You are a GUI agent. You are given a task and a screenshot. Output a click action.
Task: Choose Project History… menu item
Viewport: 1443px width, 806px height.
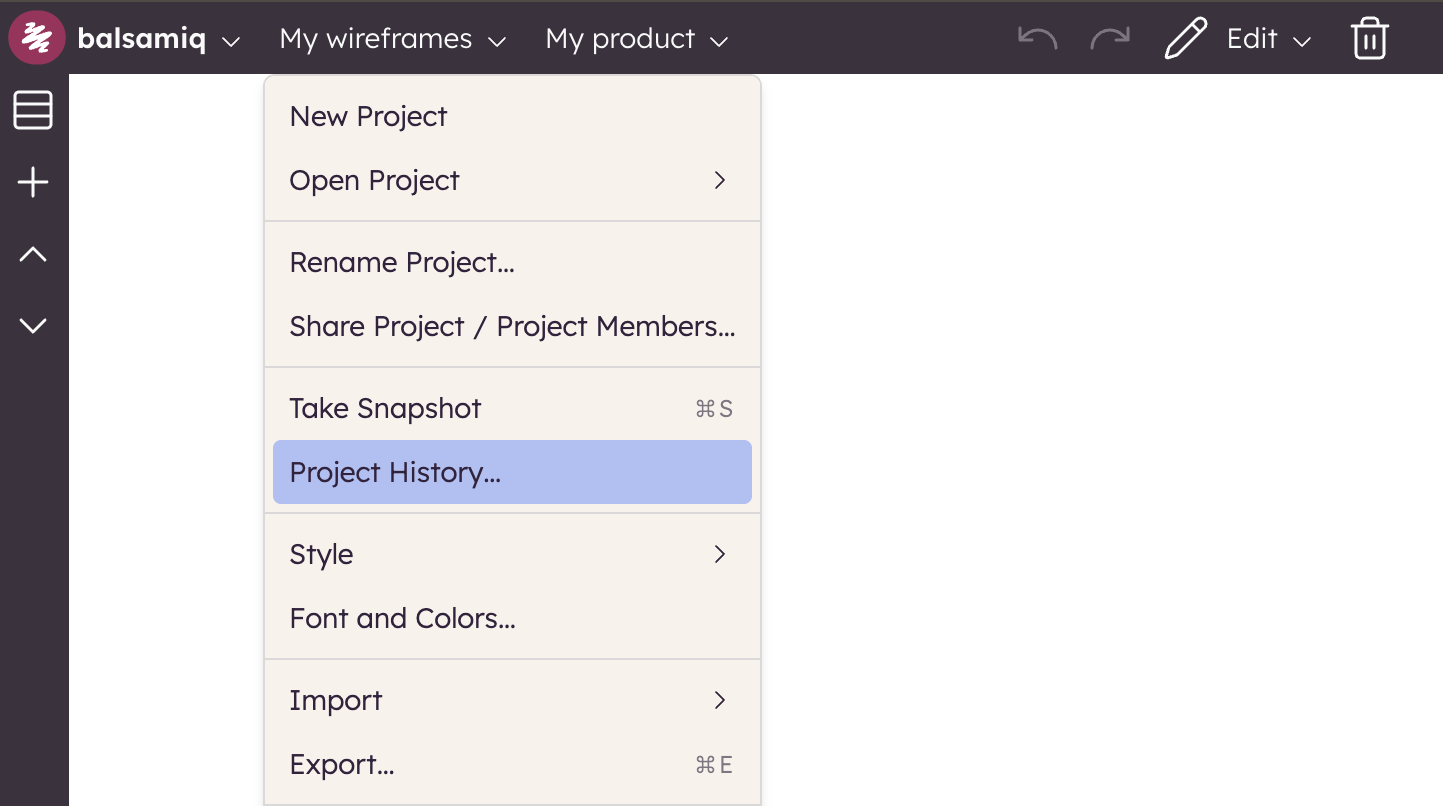[x=395, y=472]
